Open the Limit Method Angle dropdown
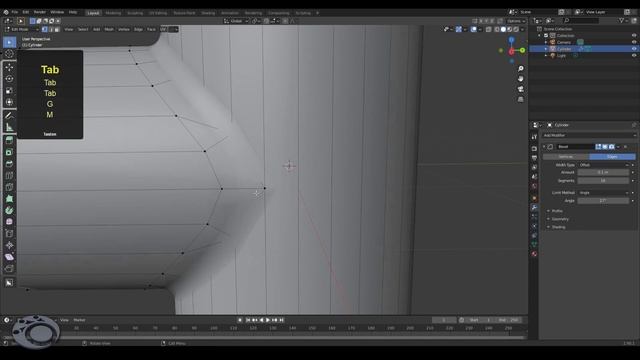Viewport: 640px width, 360px height. click(x=604, y=193)
